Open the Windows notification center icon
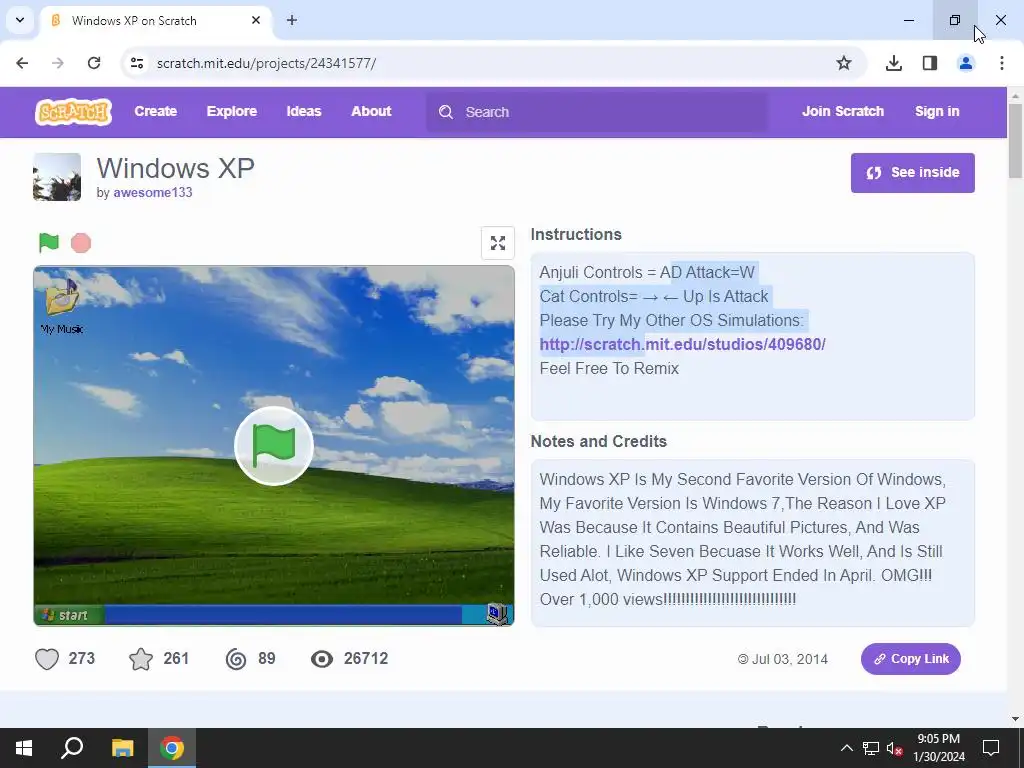 pos(991,748)
